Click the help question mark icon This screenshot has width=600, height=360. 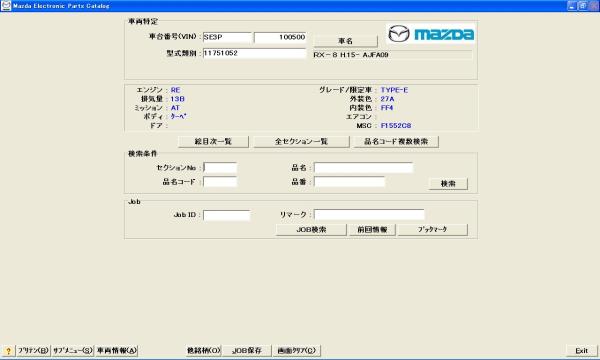coord(8,350)
